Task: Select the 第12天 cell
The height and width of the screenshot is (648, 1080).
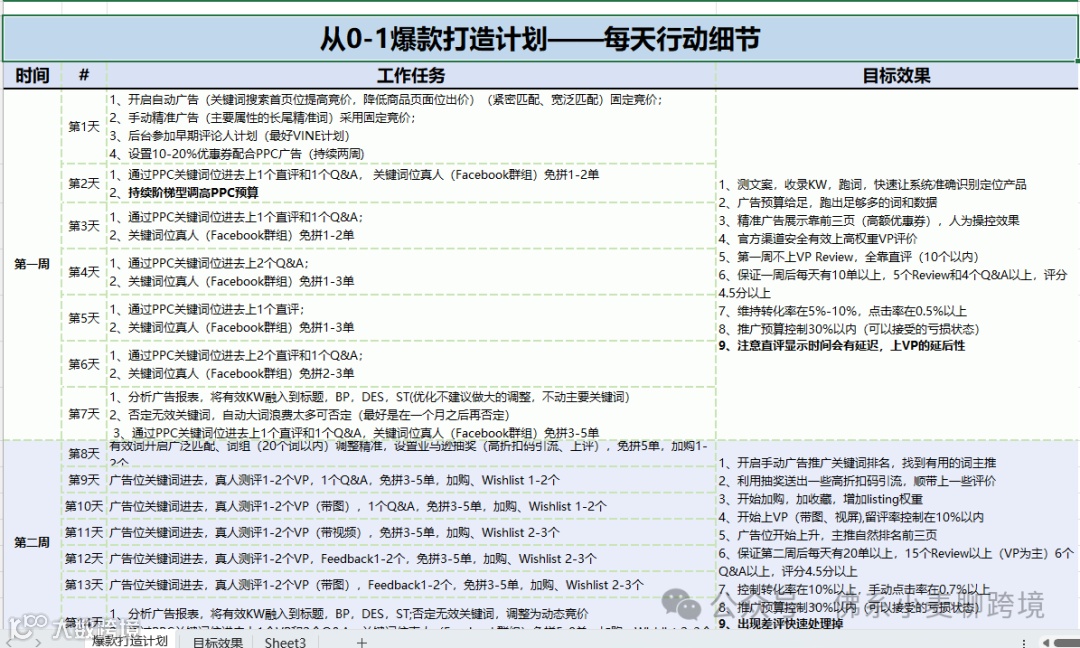Action: tap(84, 558)
